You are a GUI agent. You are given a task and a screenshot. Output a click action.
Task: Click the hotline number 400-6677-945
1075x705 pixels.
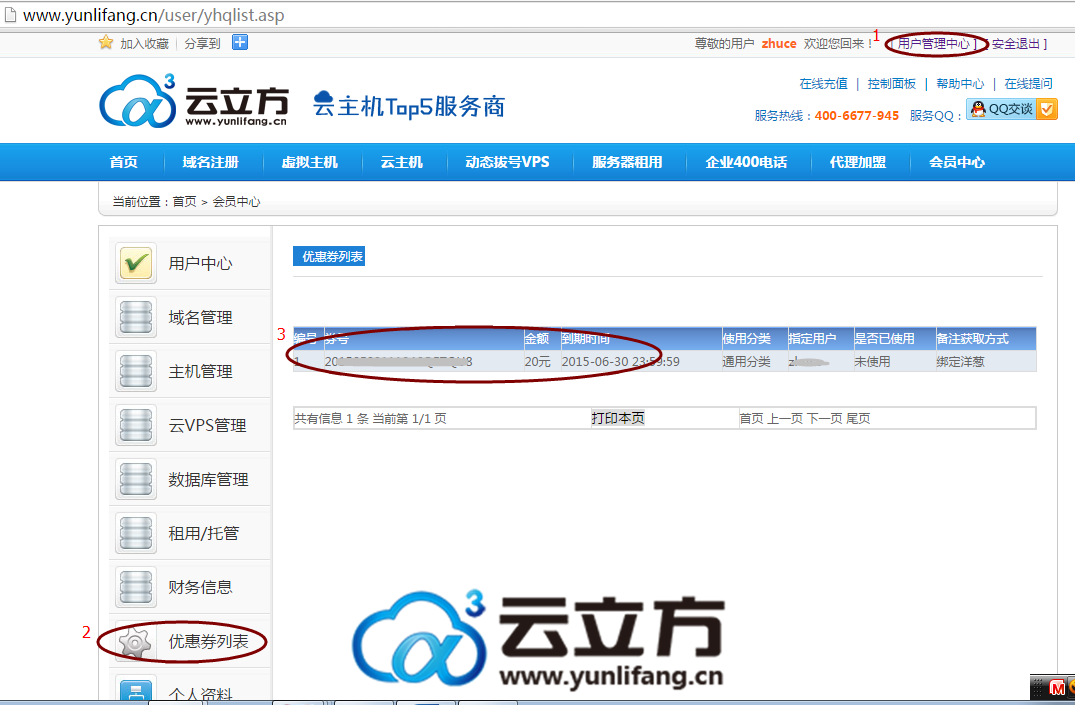pyautogui.click(x=857, y=116)
